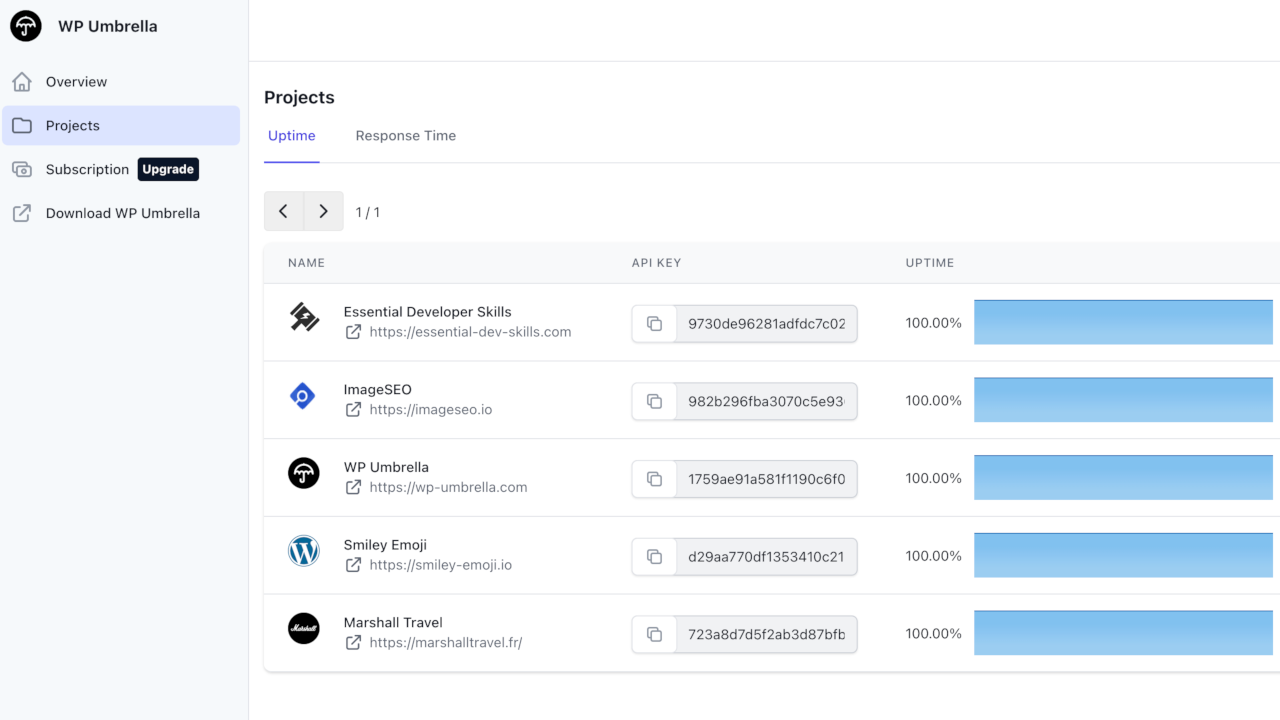Go to next page of projects
1280x720 pixels.
click(x=323, y=211)
